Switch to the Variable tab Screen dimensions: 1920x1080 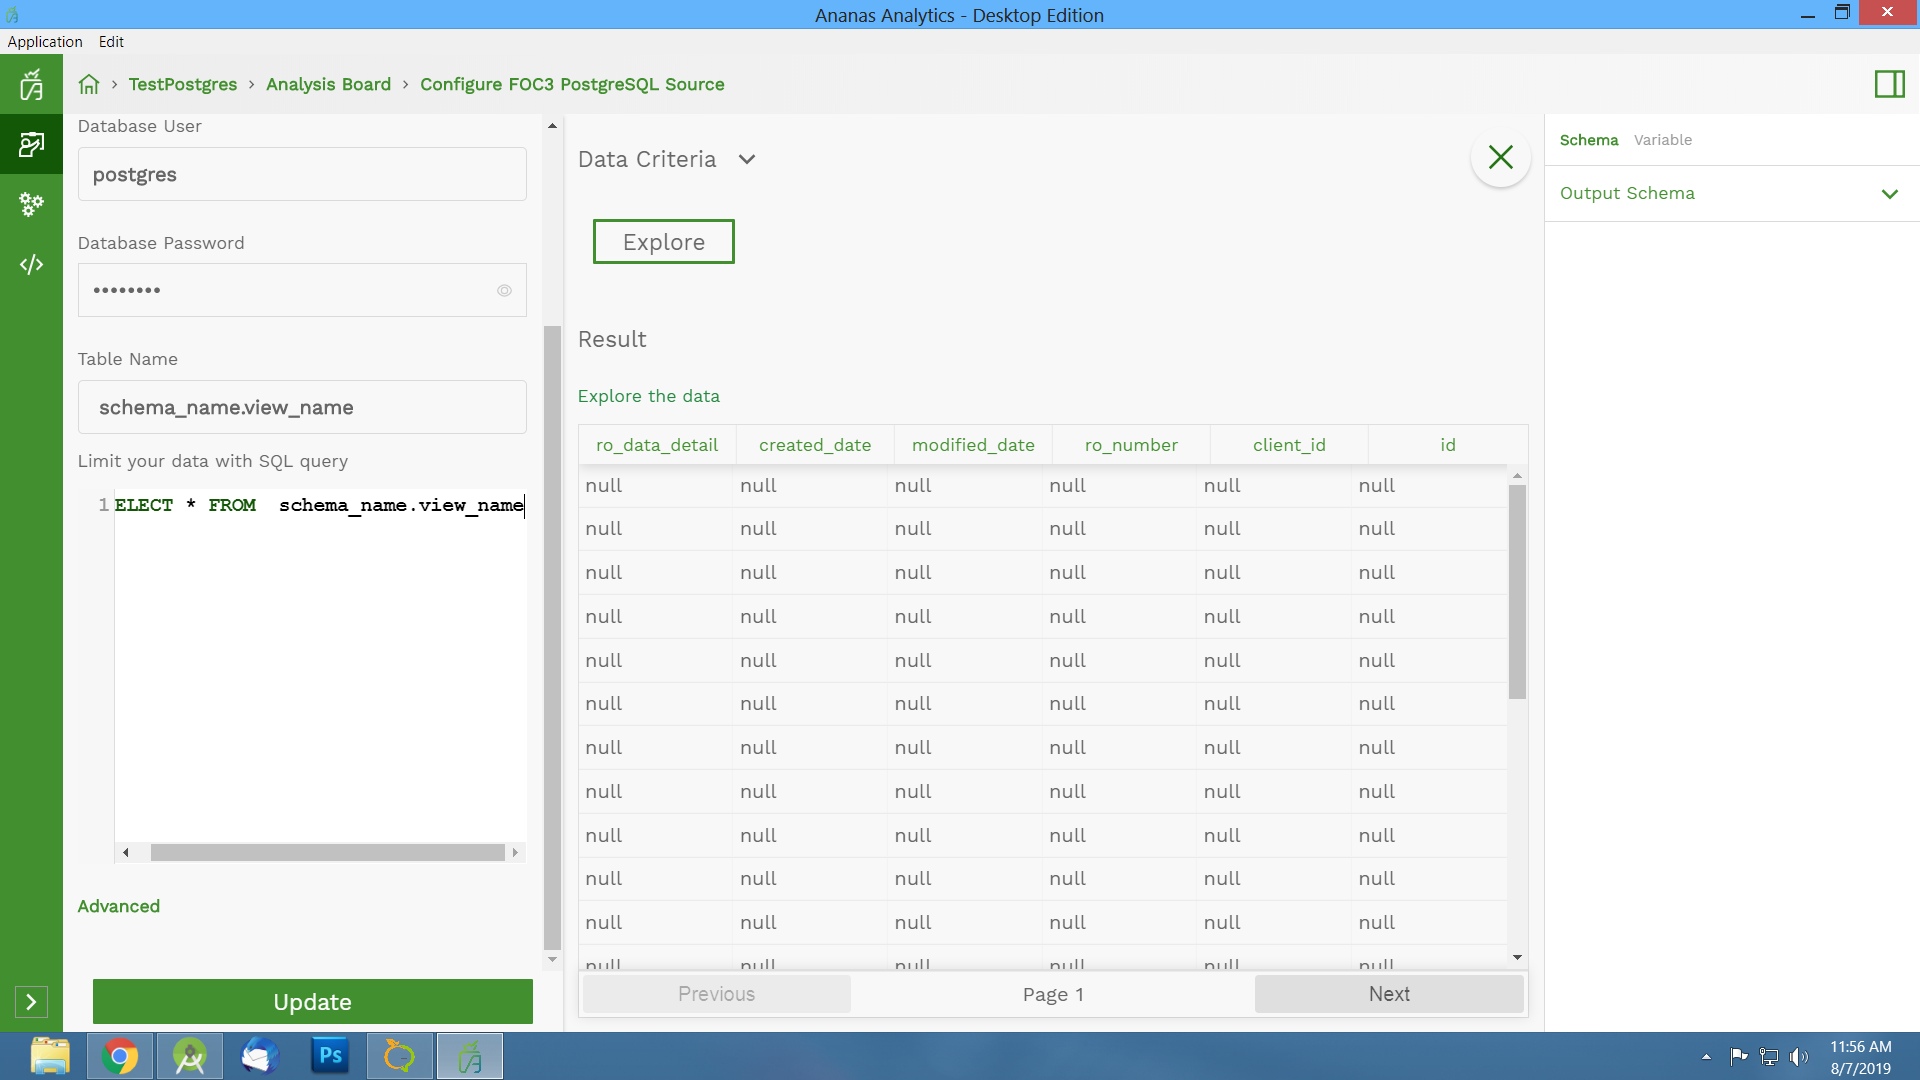tap(1662, 140)
